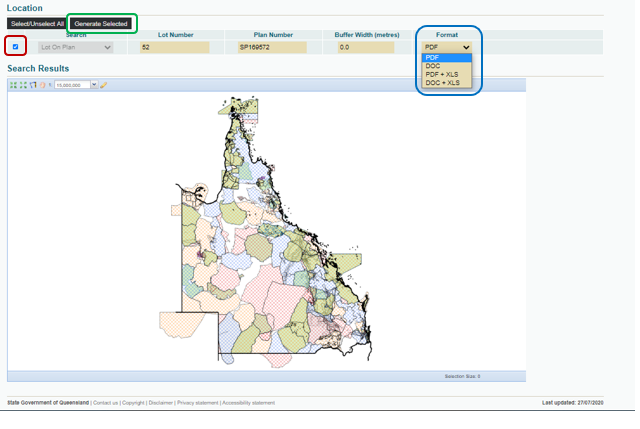Open the Contact us footer link
640x429 pixels.
tap(105, 403)
